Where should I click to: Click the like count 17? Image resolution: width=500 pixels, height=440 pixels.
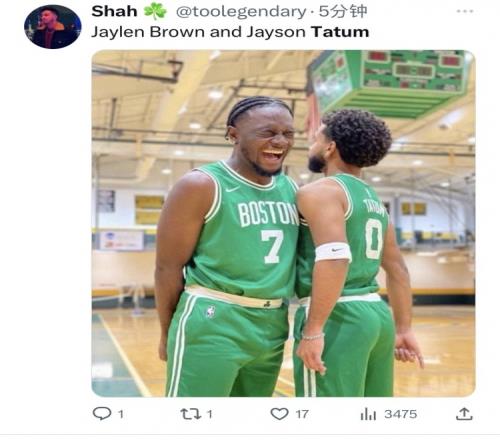coord(302,414)
